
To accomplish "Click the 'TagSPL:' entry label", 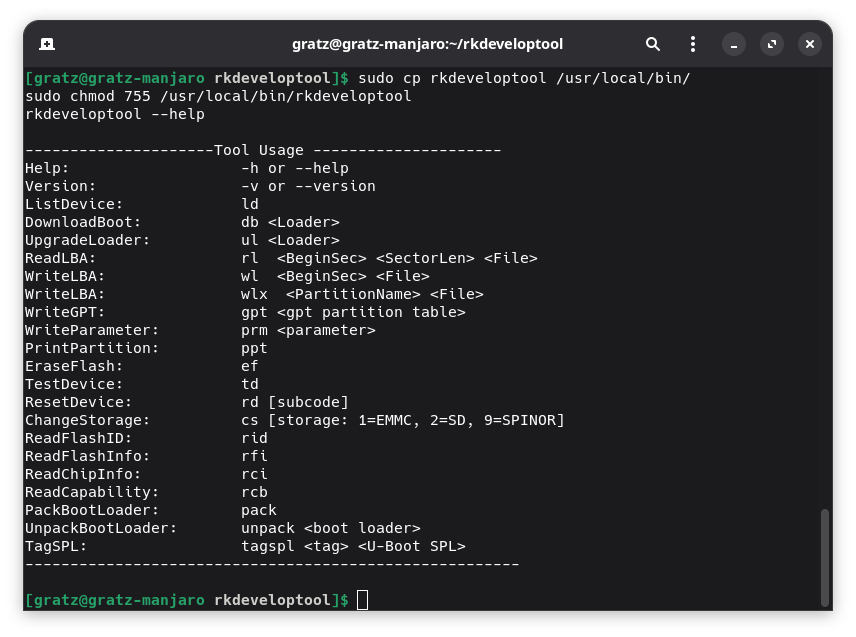I will [56, 546].
